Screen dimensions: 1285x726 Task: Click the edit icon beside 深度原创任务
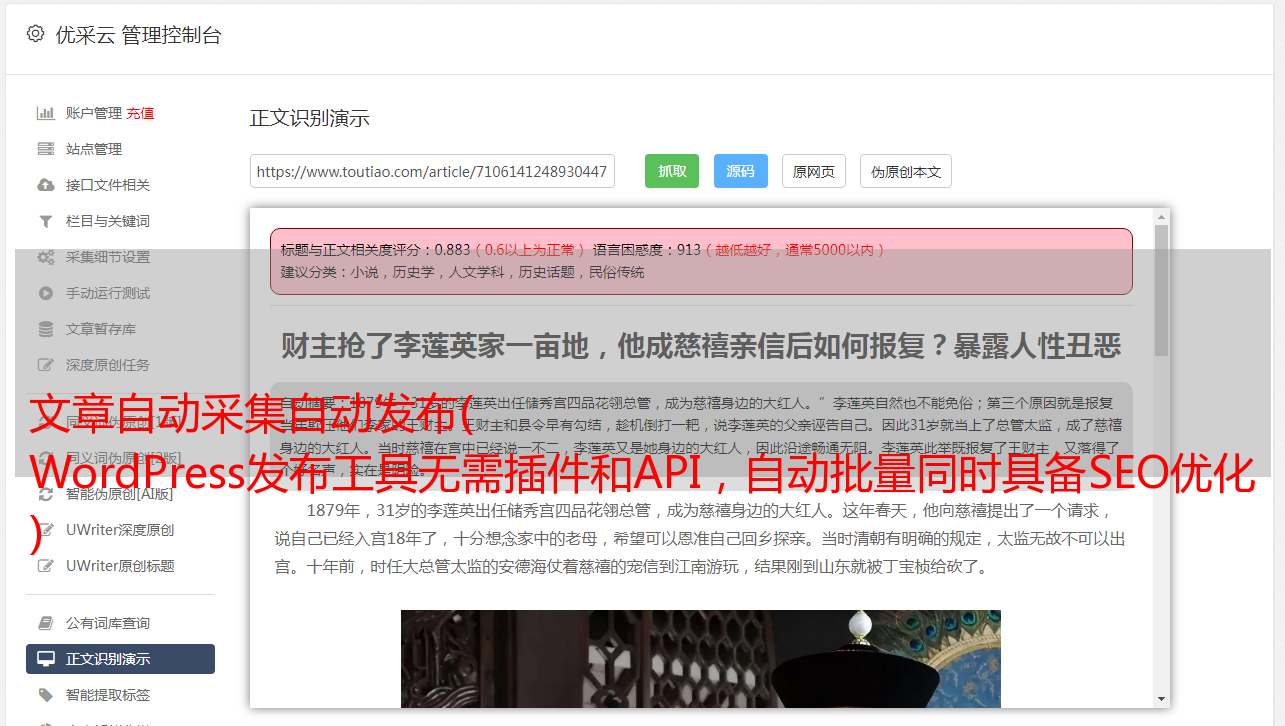(45, 365)
